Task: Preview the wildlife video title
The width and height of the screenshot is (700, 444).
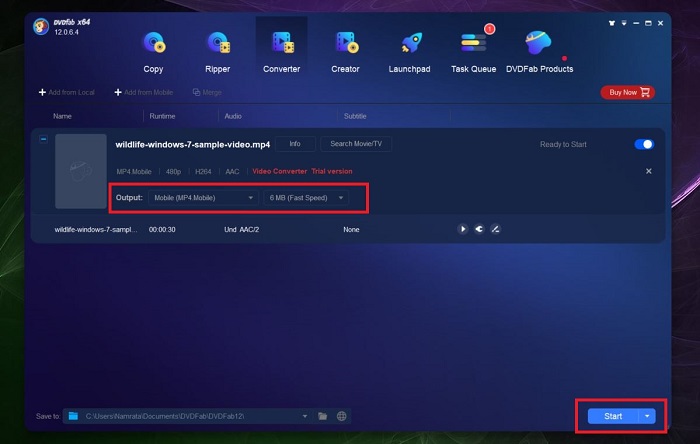Action: tap(462, 229)
